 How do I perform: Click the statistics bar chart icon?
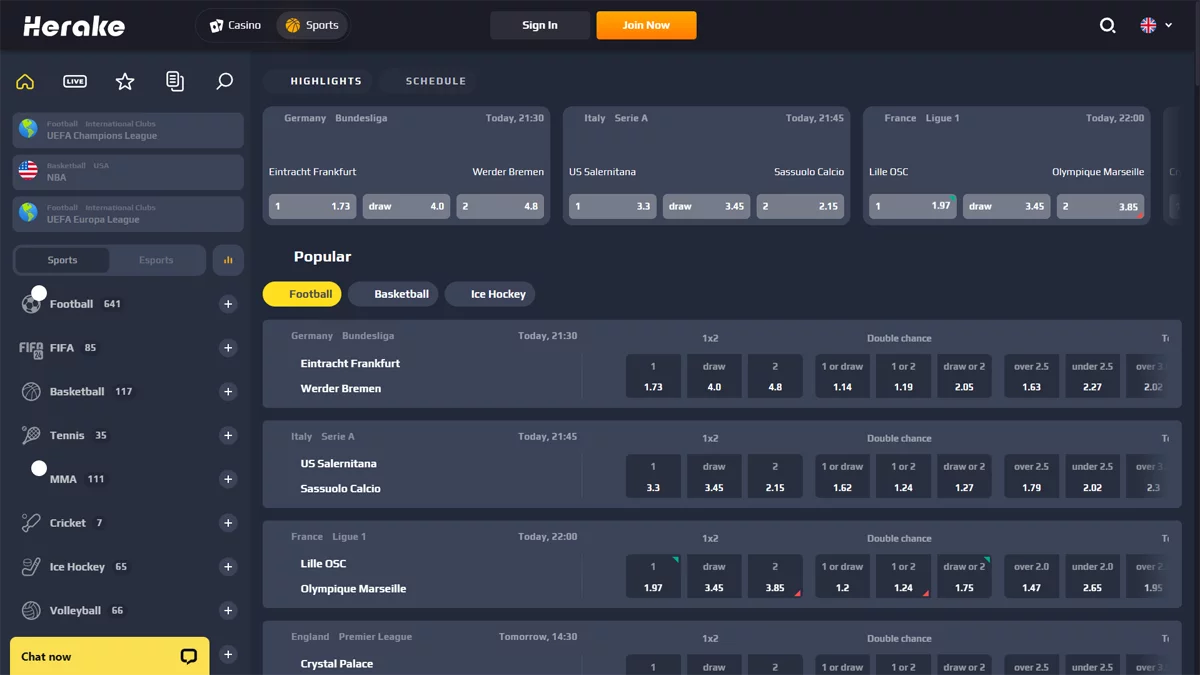pyautogui.click(x=228, y=260)
